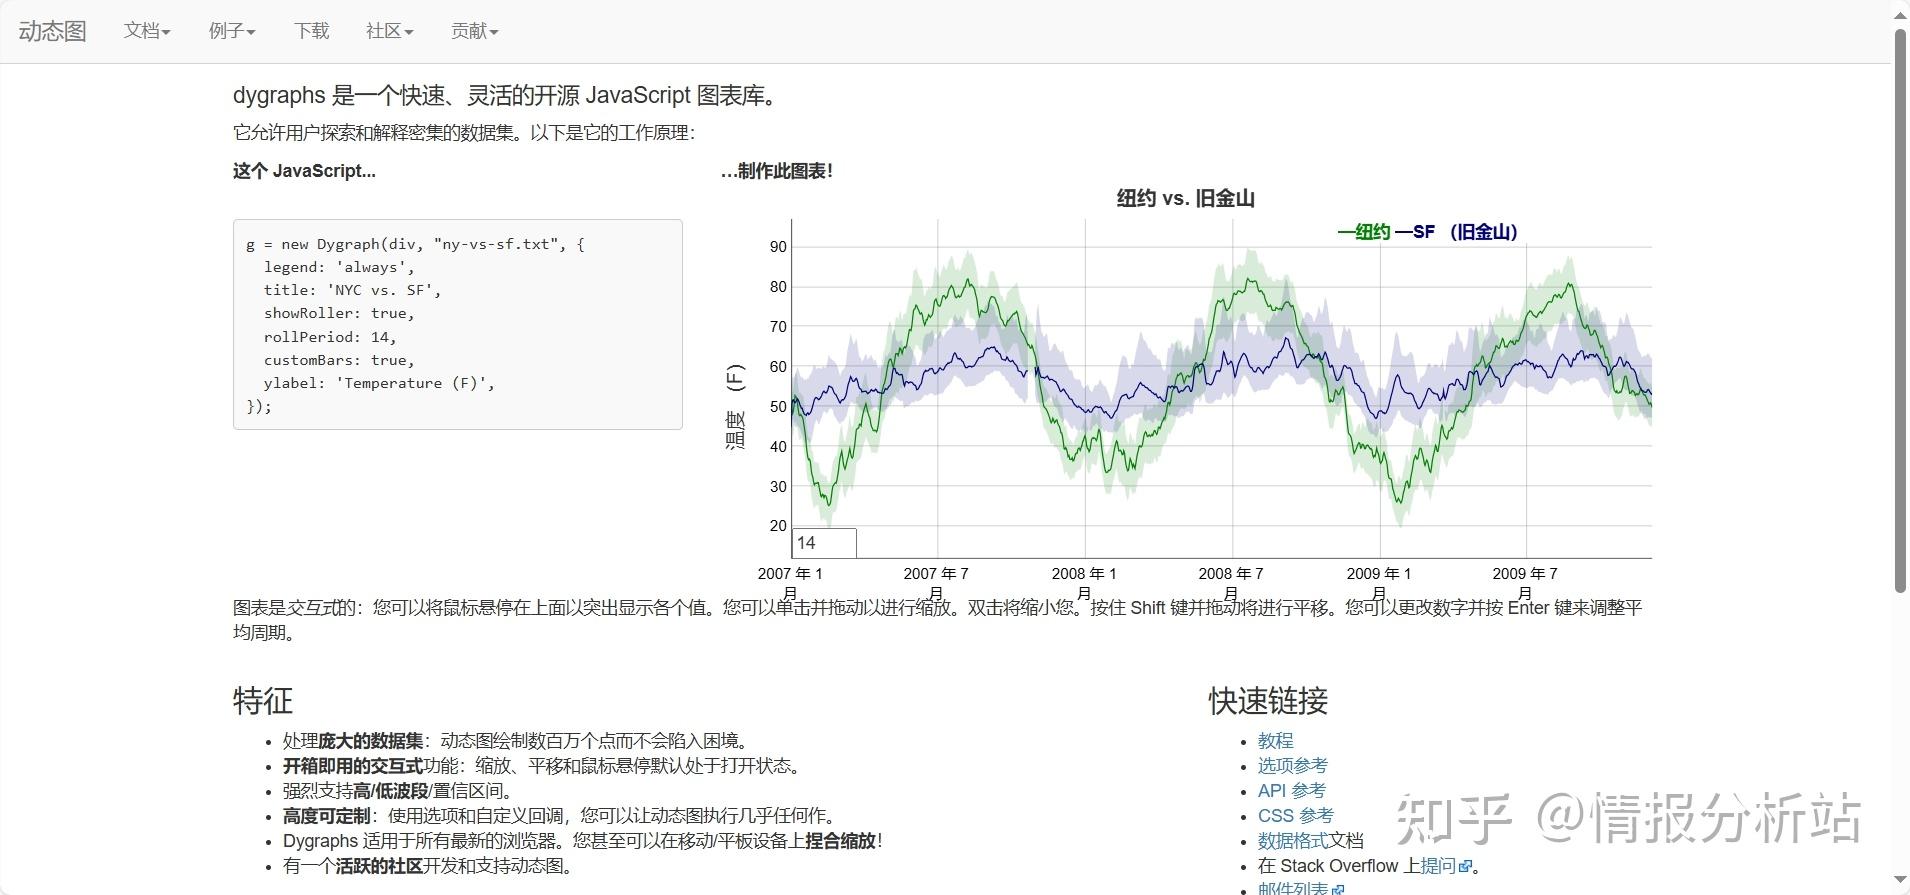Click the 纽约 legend entry in the chart
This screenshot has width=1910, height=895.
point(1364,232)
